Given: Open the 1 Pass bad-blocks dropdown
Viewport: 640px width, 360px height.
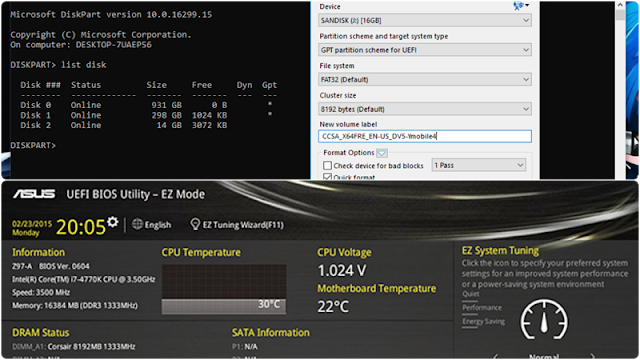Looking at the screenshot, I should 479,165.
